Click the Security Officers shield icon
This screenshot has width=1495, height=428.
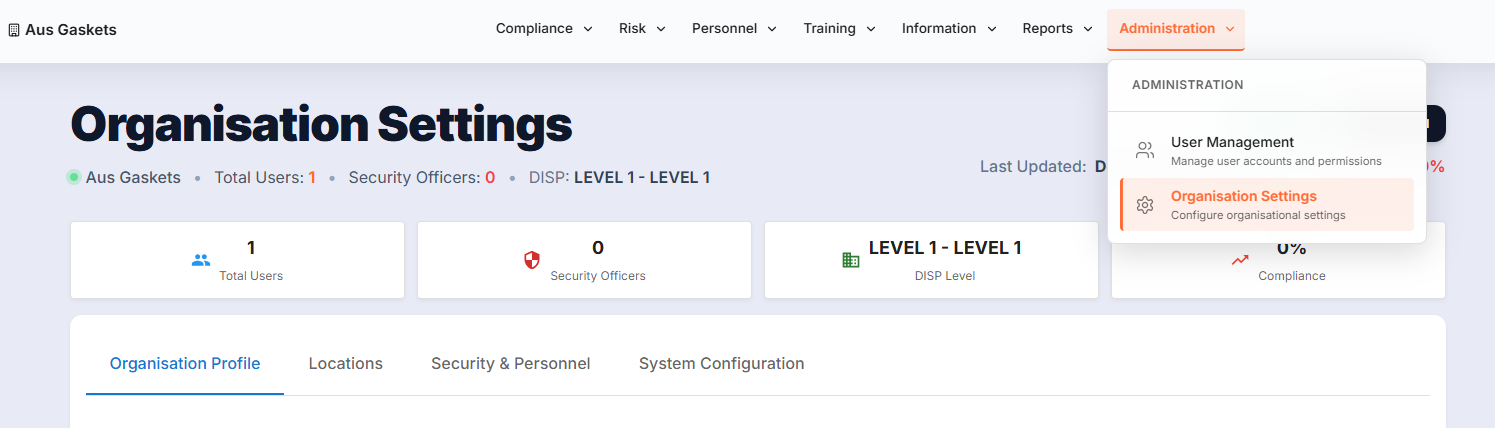click(532, 260)
